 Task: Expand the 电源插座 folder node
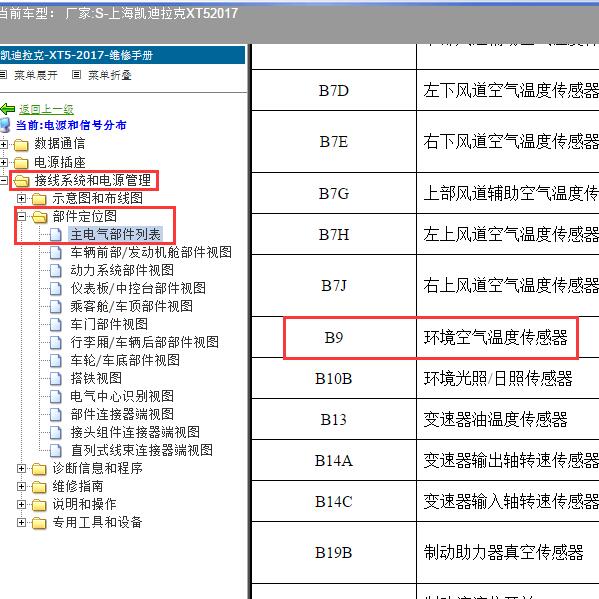click(3, 162)
